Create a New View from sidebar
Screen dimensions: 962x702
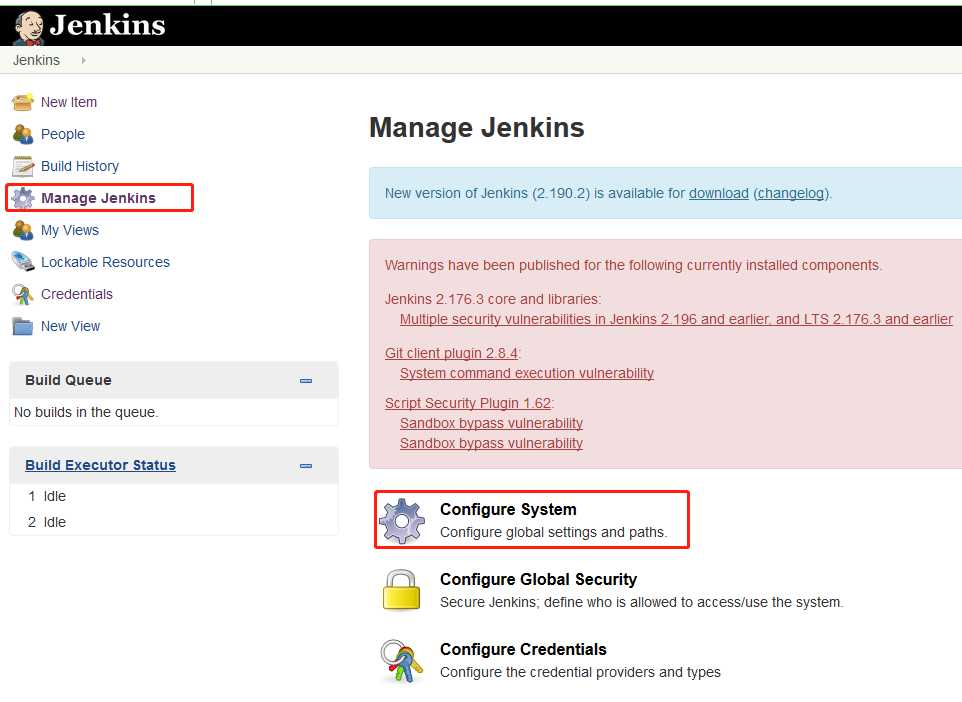(x=71, y=326)
